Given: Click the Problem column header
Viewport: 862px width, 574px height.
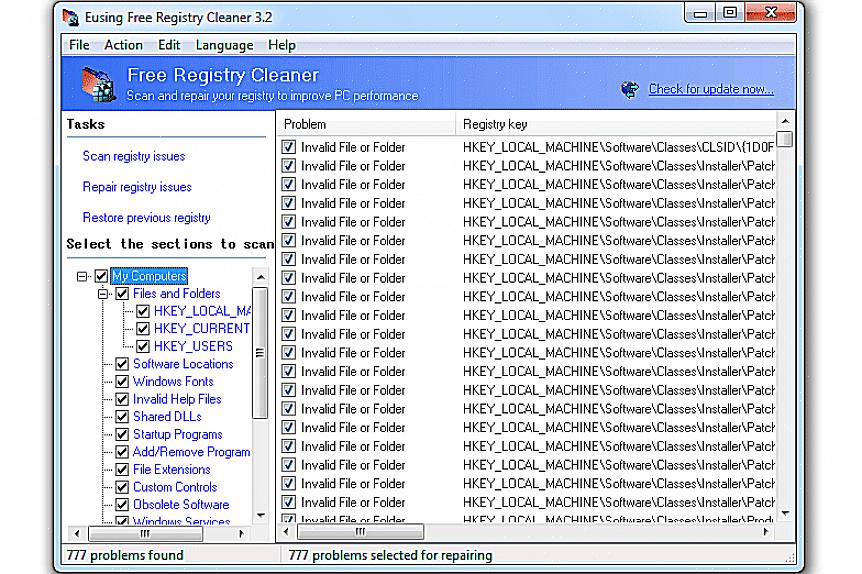Looking at the screenshot, I should 366,124.
